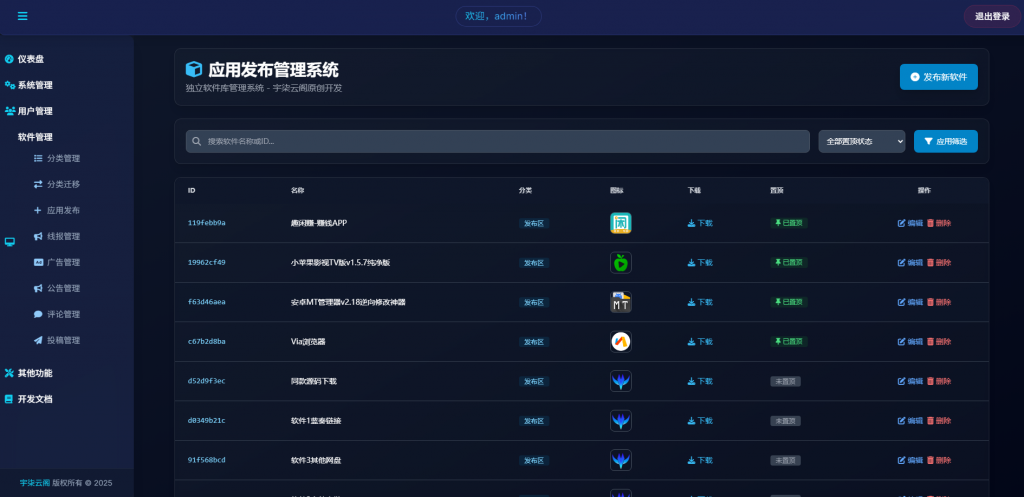Click the monitor icon in the sidebar

(x=10, y=242)
